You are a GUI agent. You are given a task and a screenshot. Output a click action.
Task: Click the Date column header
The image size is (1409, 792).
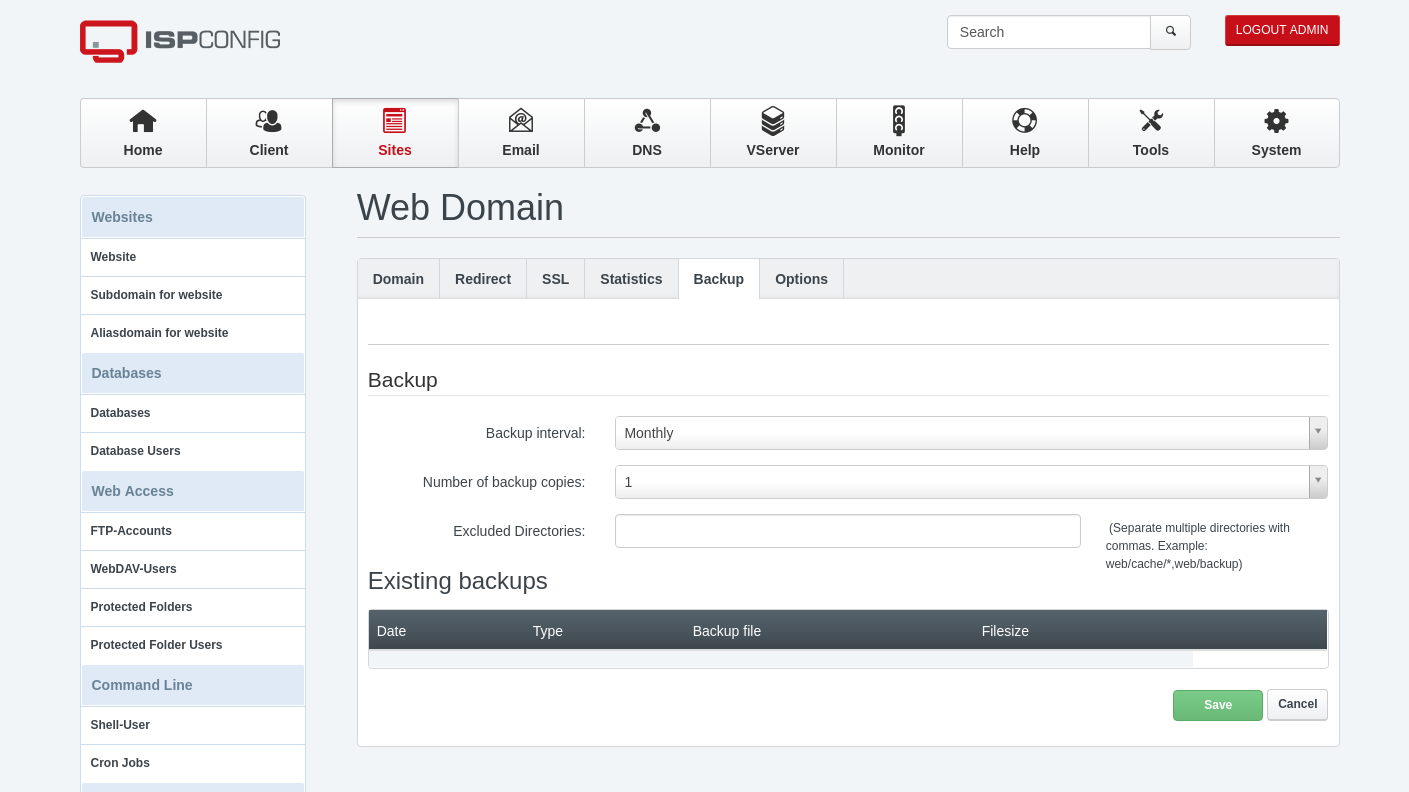pos(391,631)
